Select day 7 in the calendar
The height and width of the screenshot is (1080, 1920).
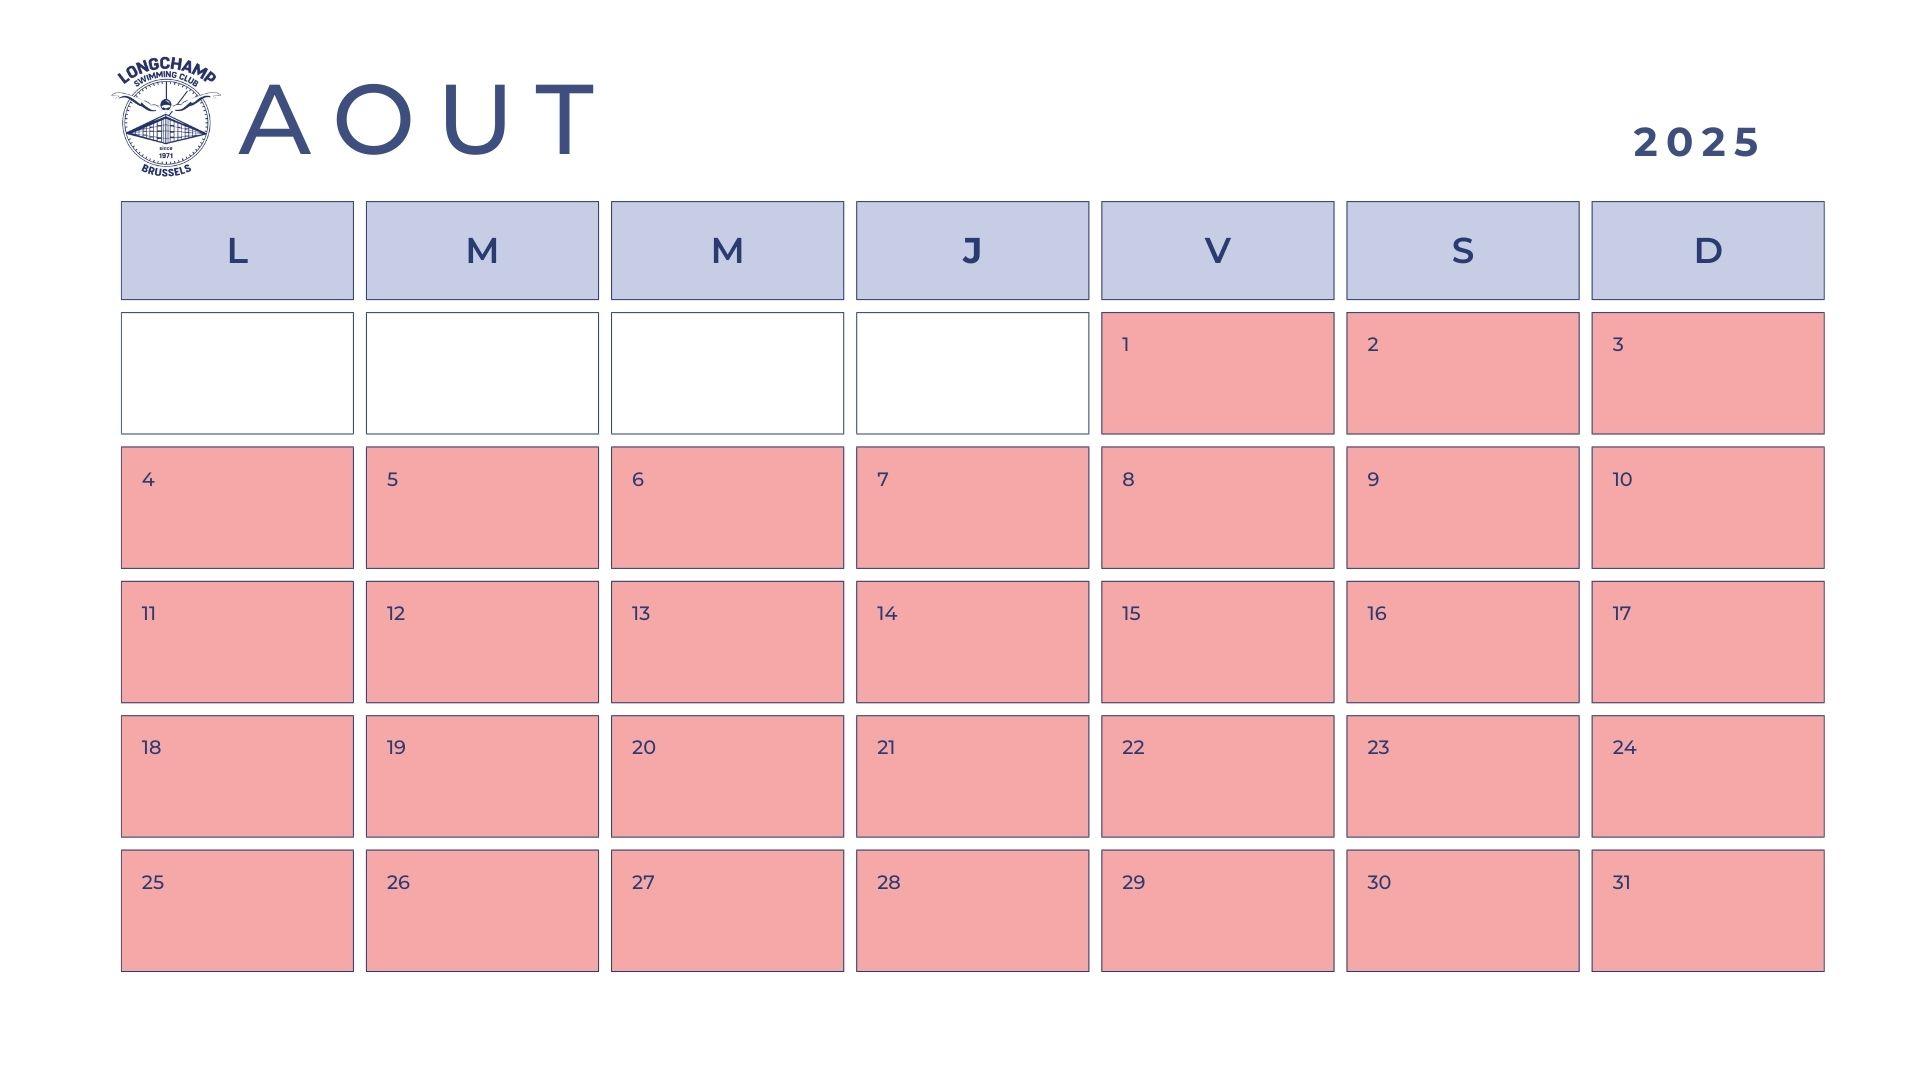click(972, 507)
